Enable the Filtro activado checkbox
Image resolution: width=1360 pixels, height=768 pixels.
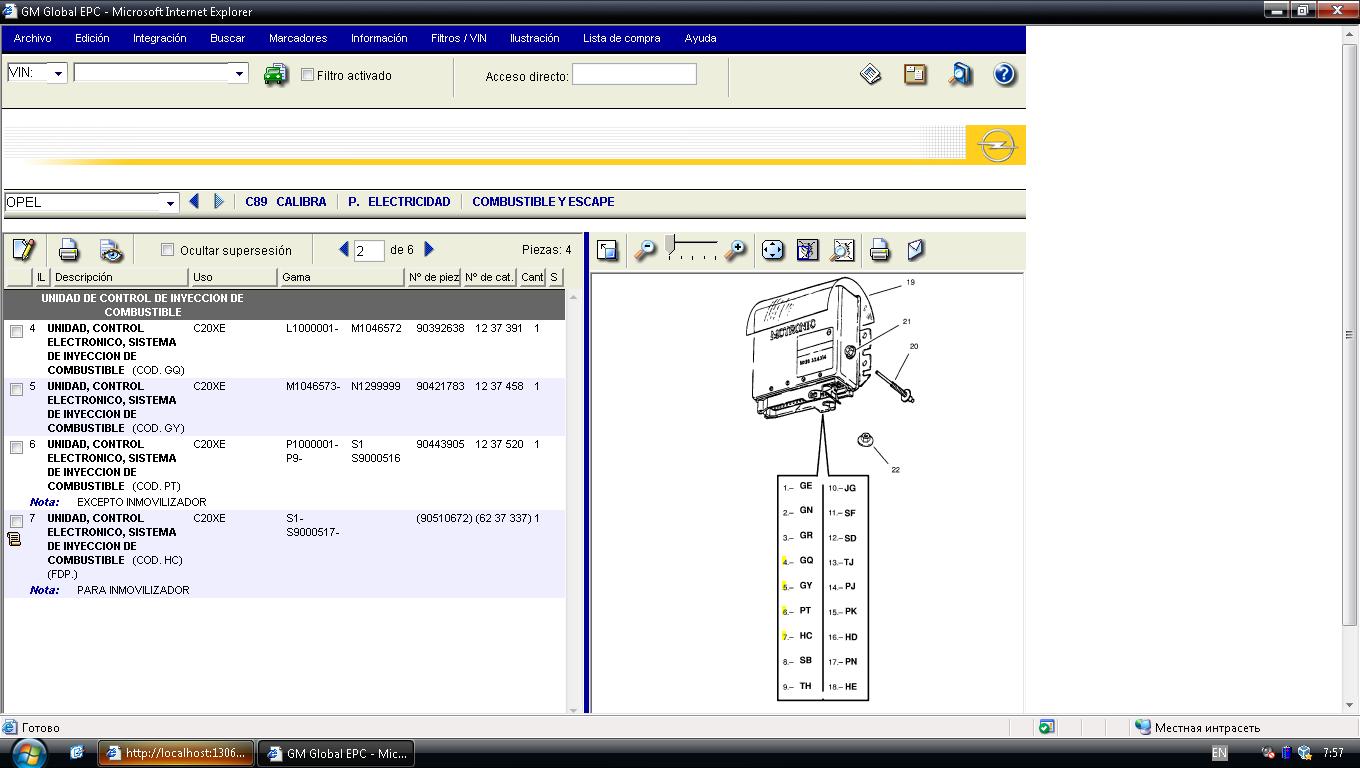(308, 75)
